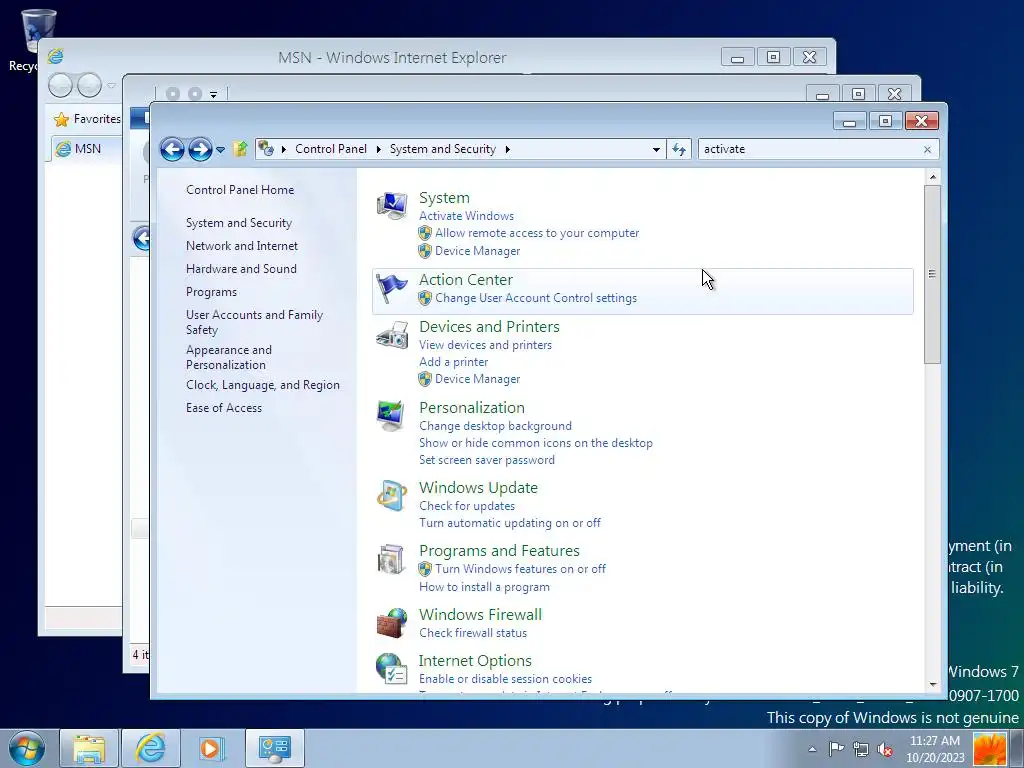Image resolution: width=1024 pixels, height=768 pixels.
Task: Go forward with the Control Panel Forward arrow
Action: click(200, 150)
